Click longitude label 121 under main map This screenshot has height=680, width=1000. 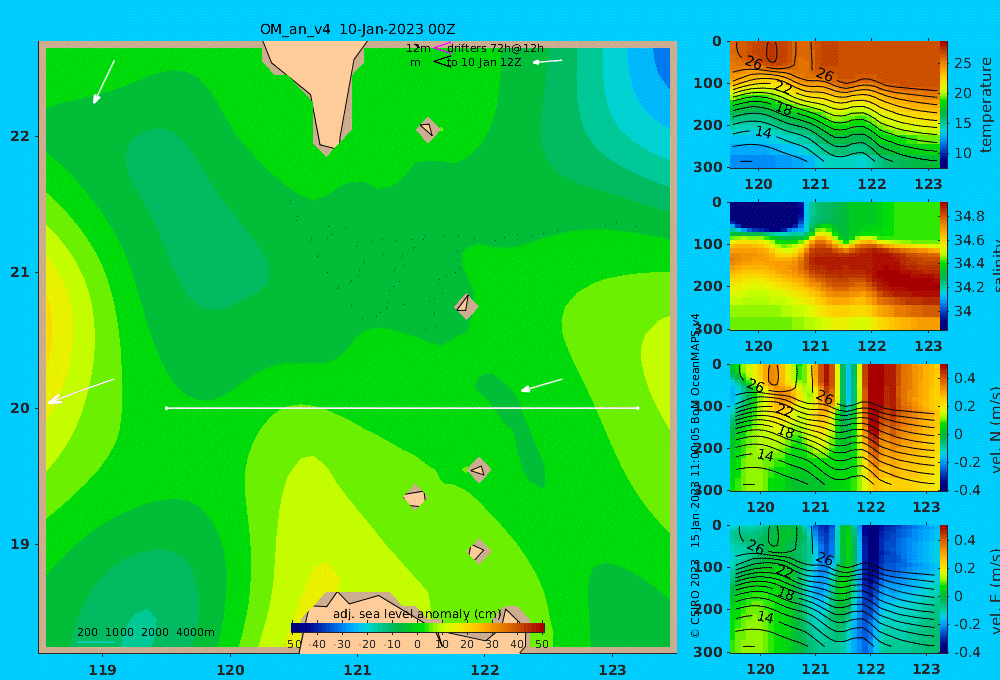357,670
